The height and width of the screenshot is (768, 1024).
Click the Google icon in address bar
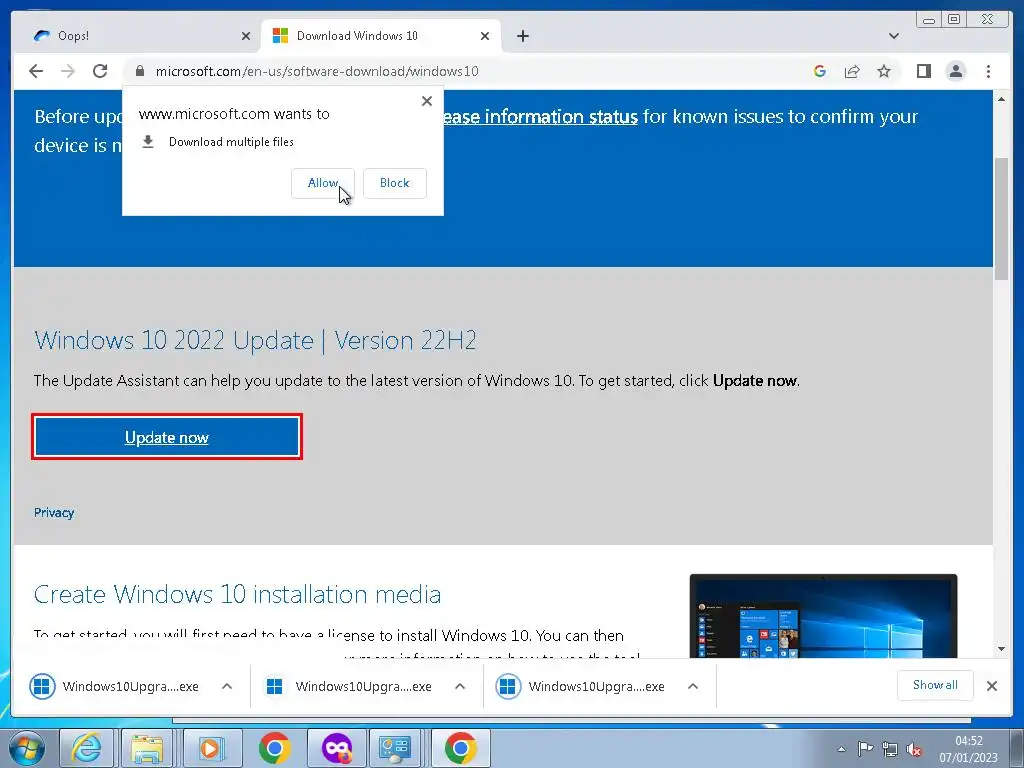click(x=820, y=71)
